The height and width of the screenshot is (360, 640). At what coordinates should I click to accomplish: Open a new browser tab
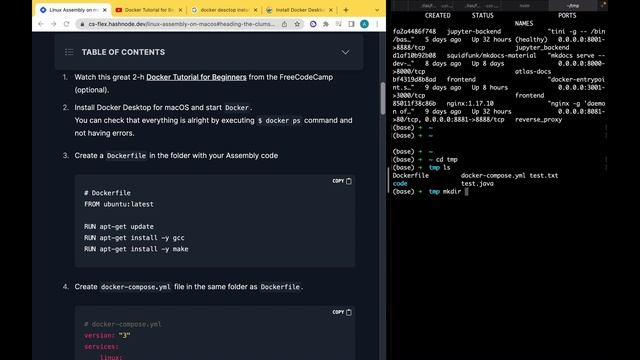click(x=346, y=10)
